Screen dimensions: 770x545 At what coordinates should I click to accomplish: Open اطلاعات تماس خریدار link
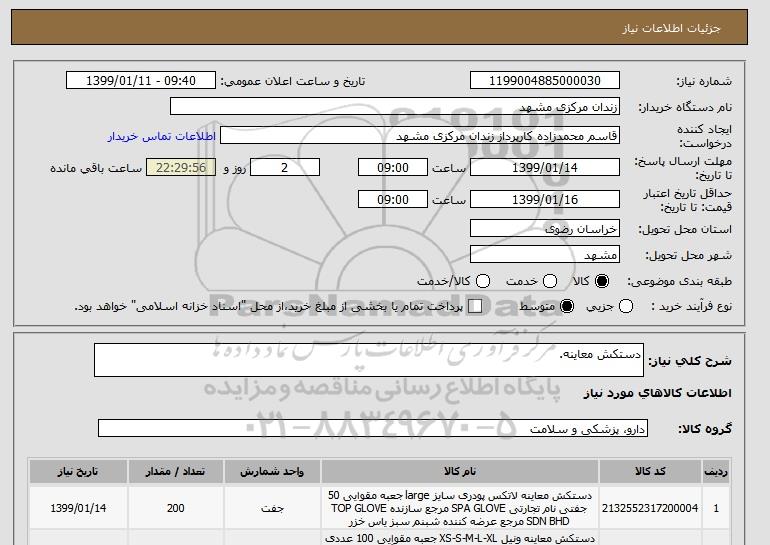(162, 136)
